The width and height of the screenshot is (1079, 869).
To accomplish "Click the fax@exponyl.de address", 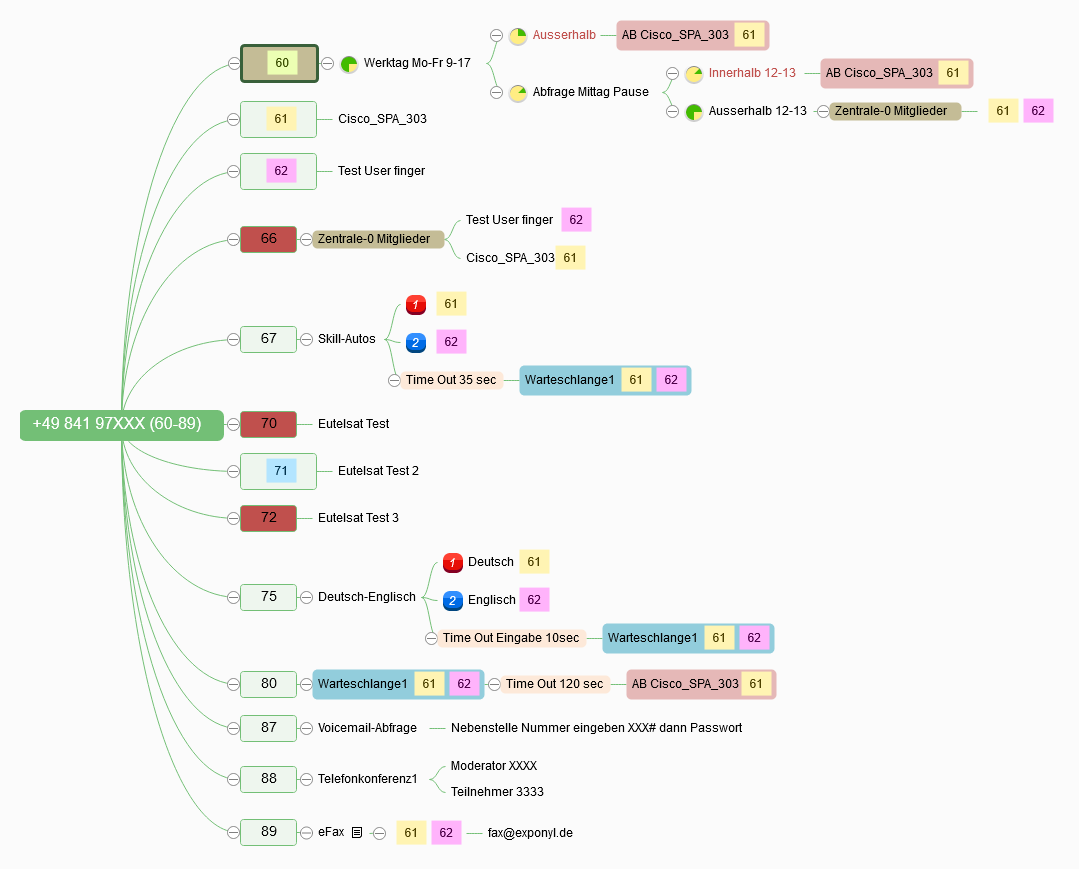I will (530, 833).
